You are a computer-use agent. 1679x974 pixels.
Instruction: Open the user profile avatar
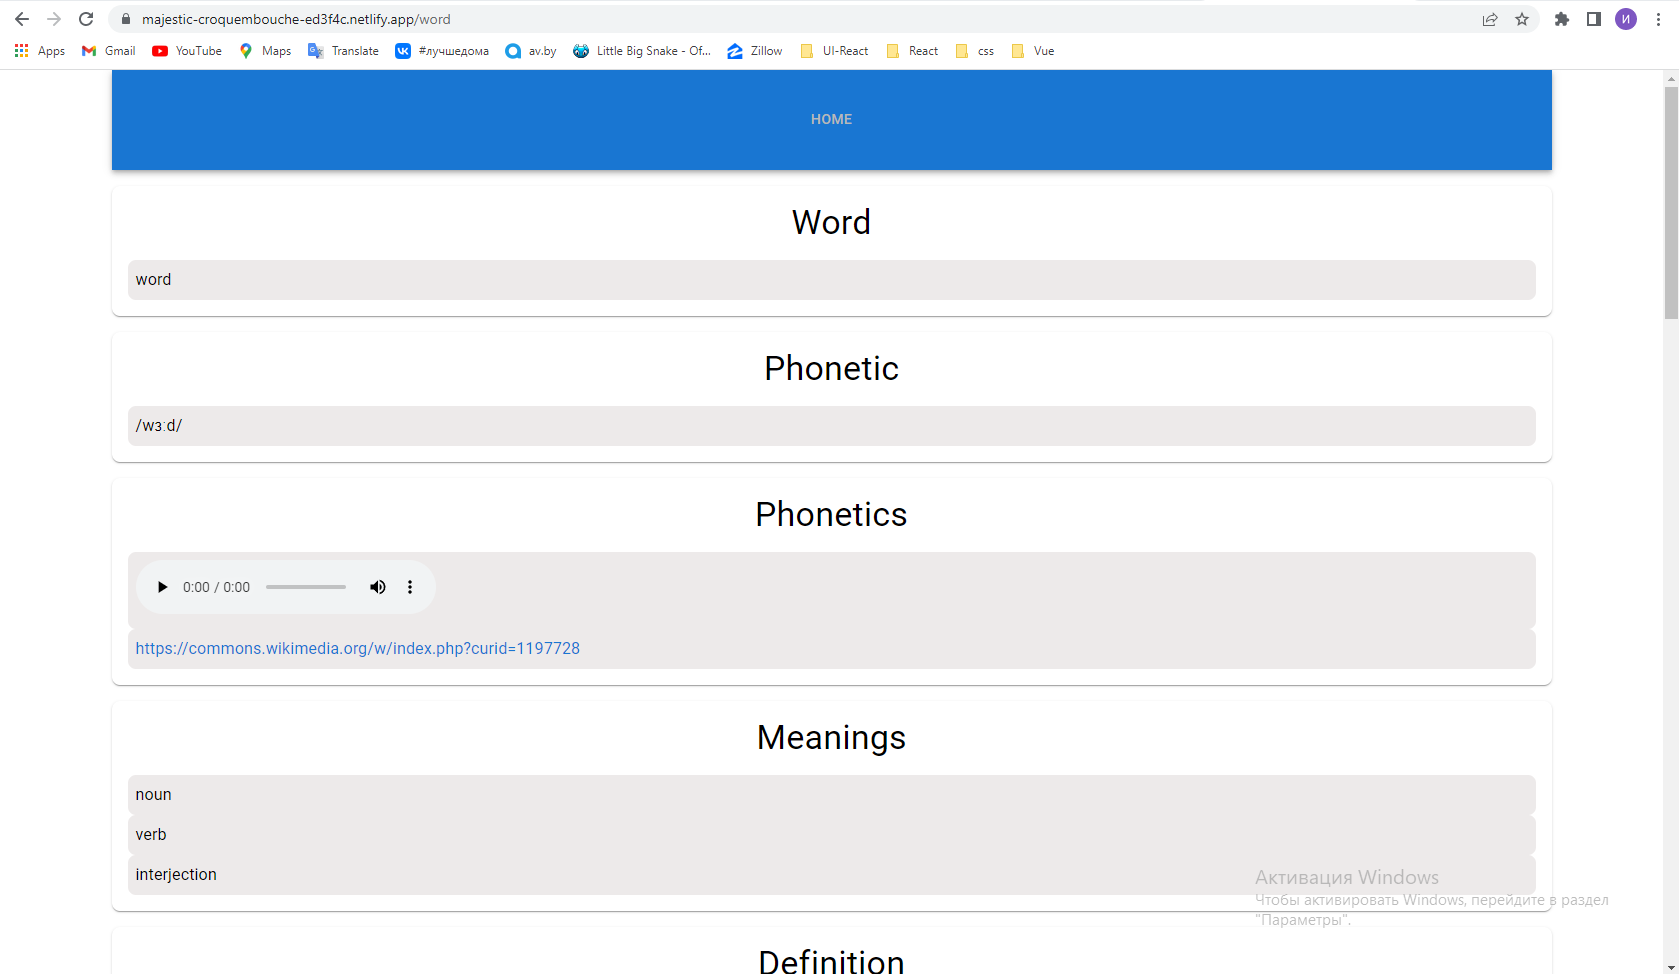pyautogui.click(x=1626, y=19)
